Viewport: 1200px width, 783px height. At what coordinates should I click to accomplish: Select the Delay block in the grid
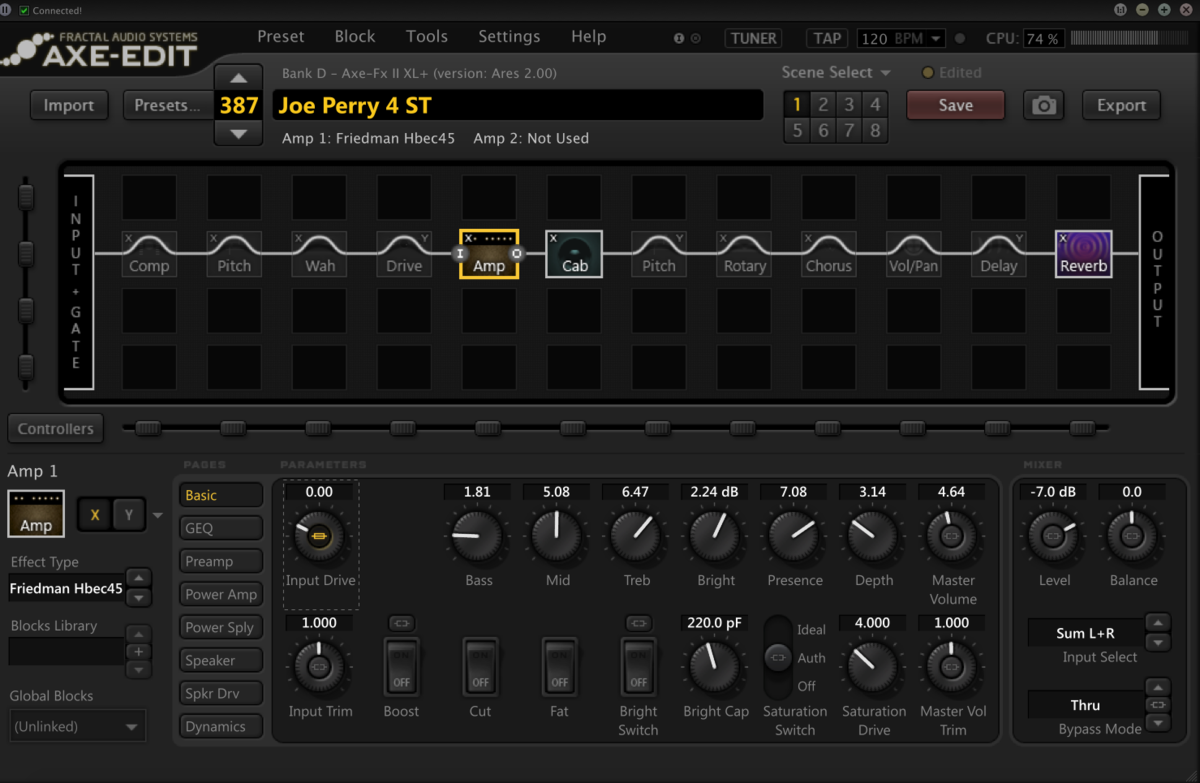pyautogui.click(x=998, y=254)
